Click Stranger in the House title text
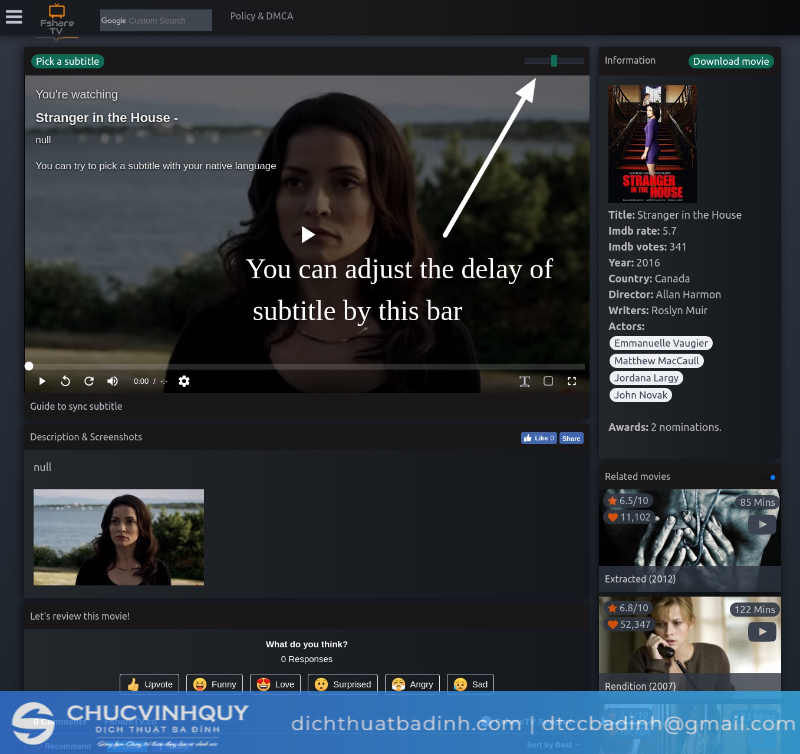Screen dimensions: 800x754 pyautogui.click(x=675, y=215)
